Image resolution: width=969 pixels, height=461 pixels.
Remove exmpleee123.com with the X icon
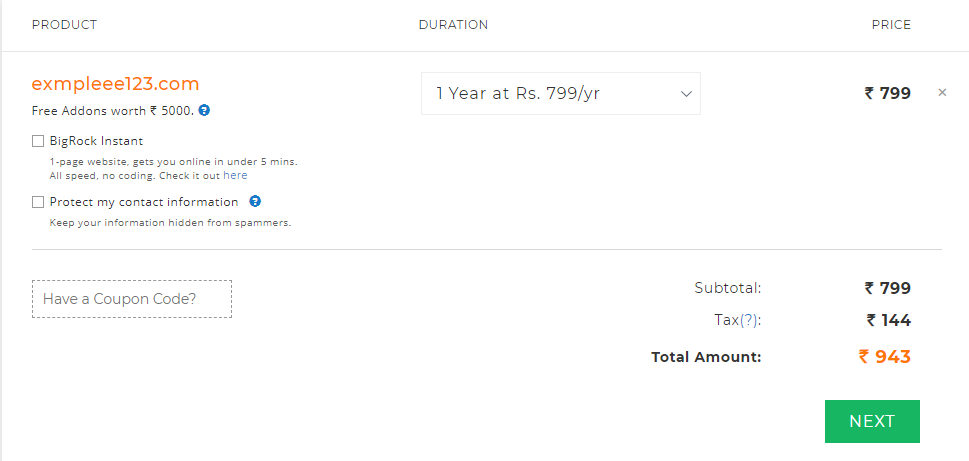942,93
